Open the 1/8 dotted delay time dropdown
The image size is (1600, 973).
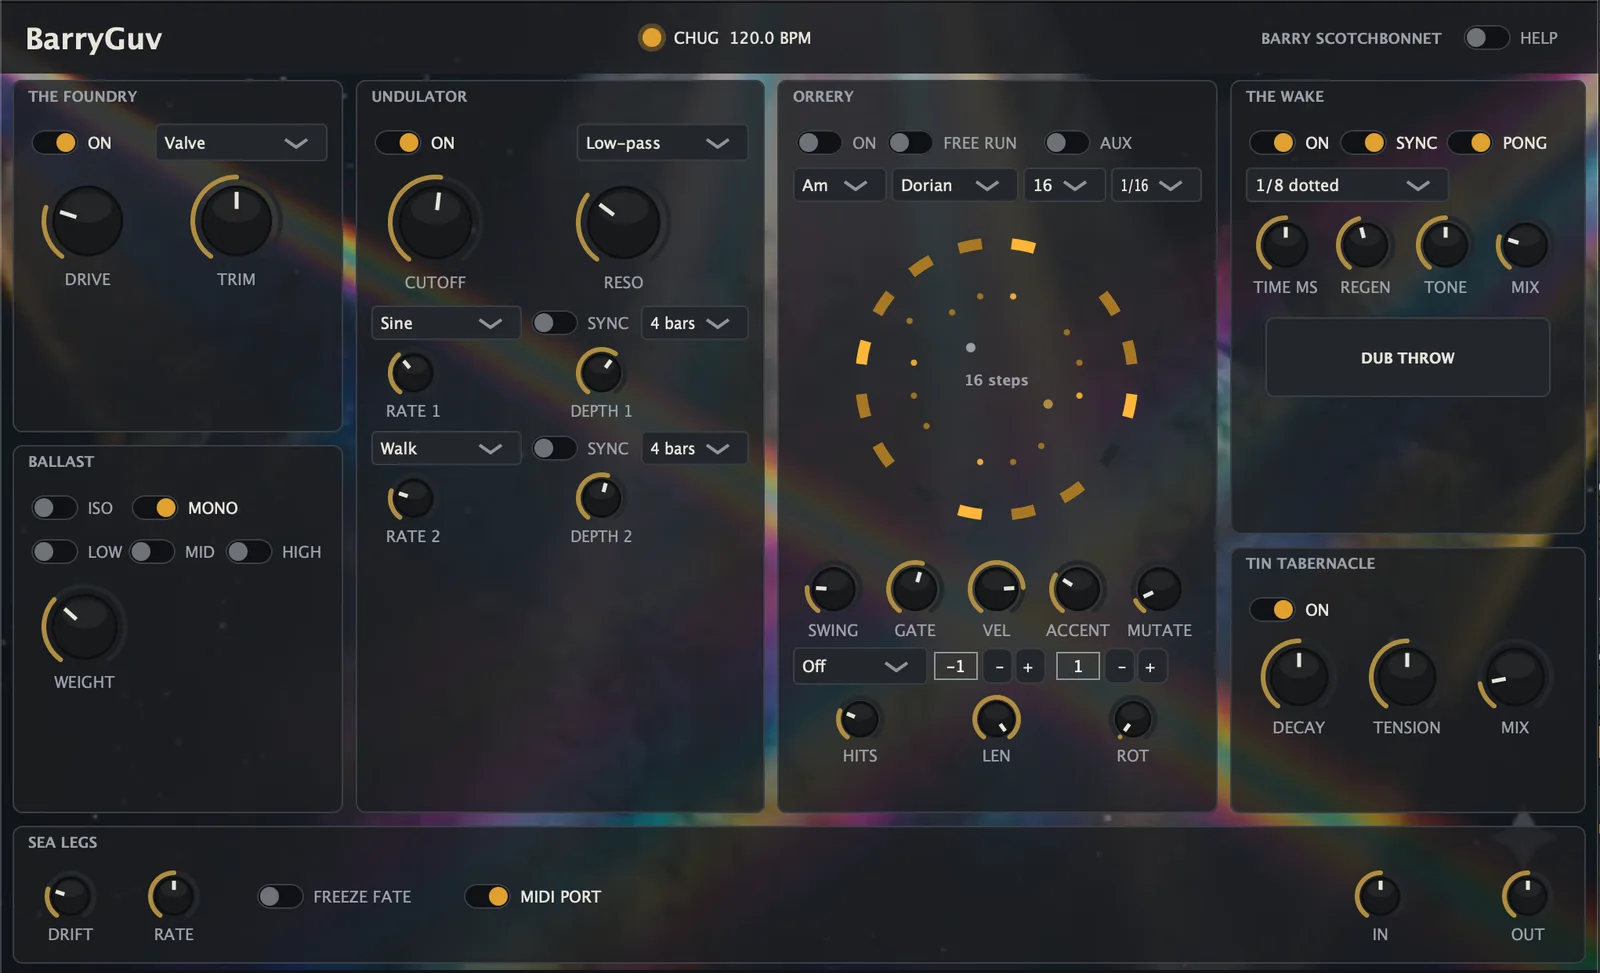[1346, 185]
